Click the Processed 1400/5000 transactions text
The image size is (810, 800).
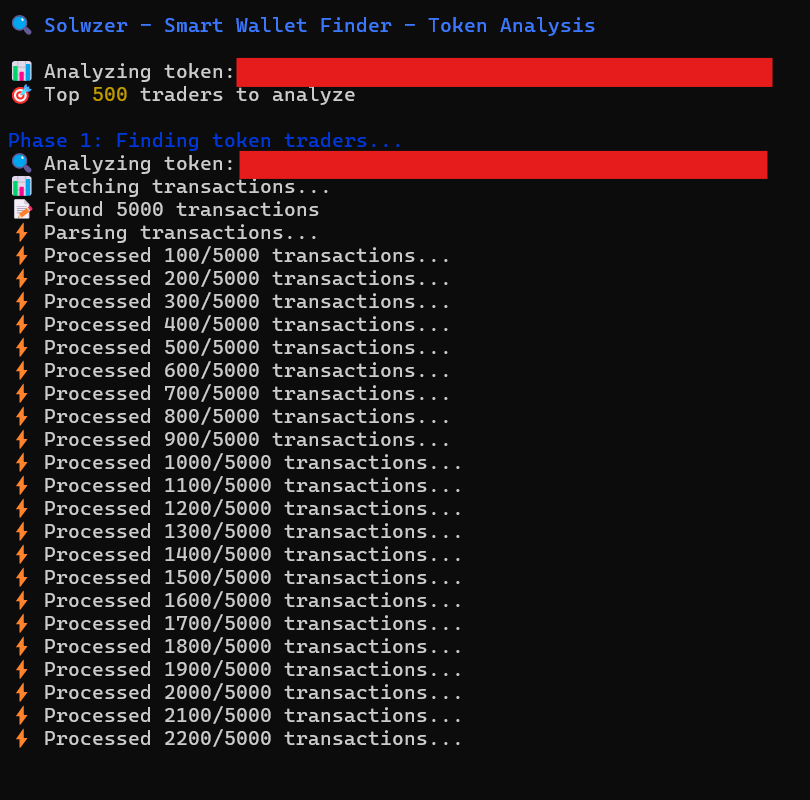click(253, 554)
